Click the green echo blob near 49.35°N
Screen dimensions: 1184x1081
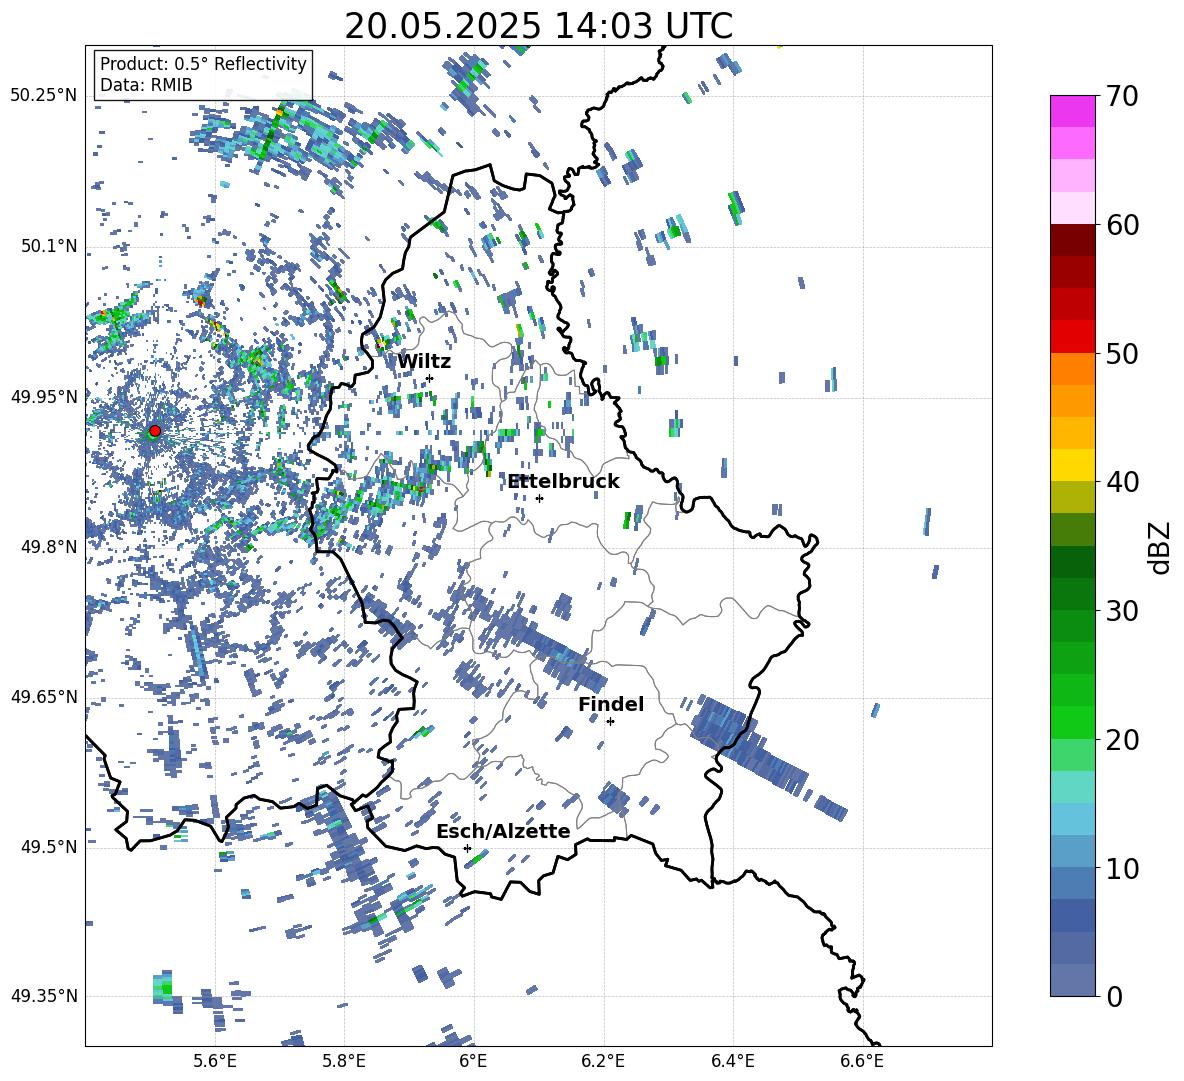pos(164,987)
